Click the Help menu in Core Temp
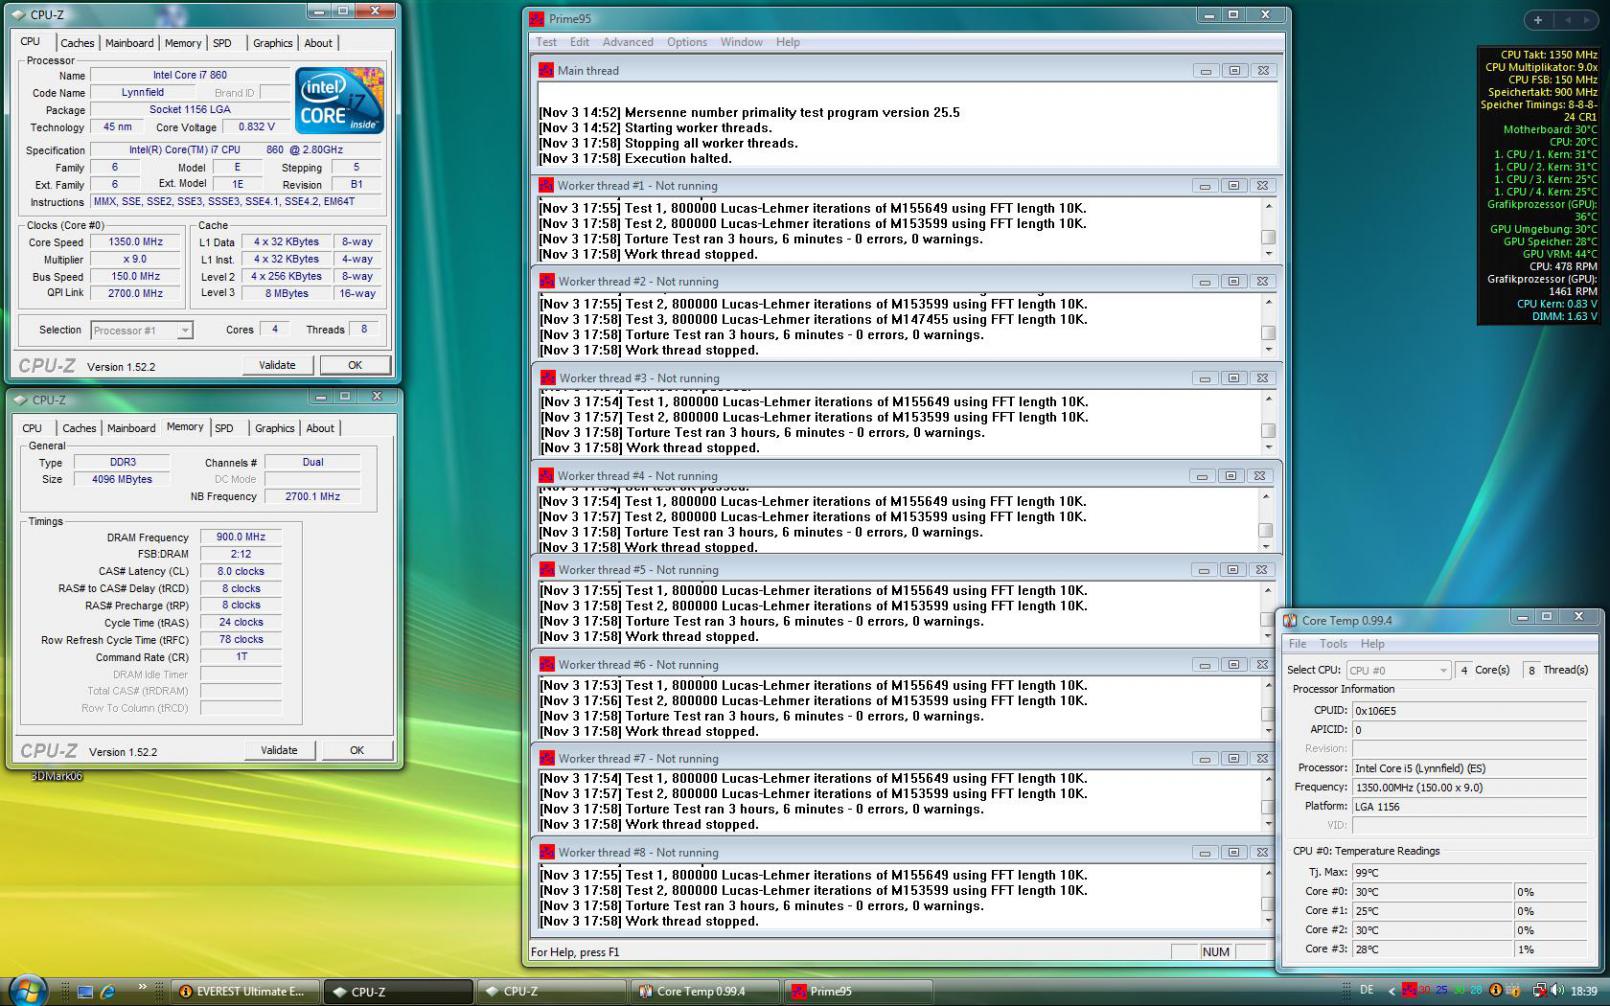 [1373, 644]
